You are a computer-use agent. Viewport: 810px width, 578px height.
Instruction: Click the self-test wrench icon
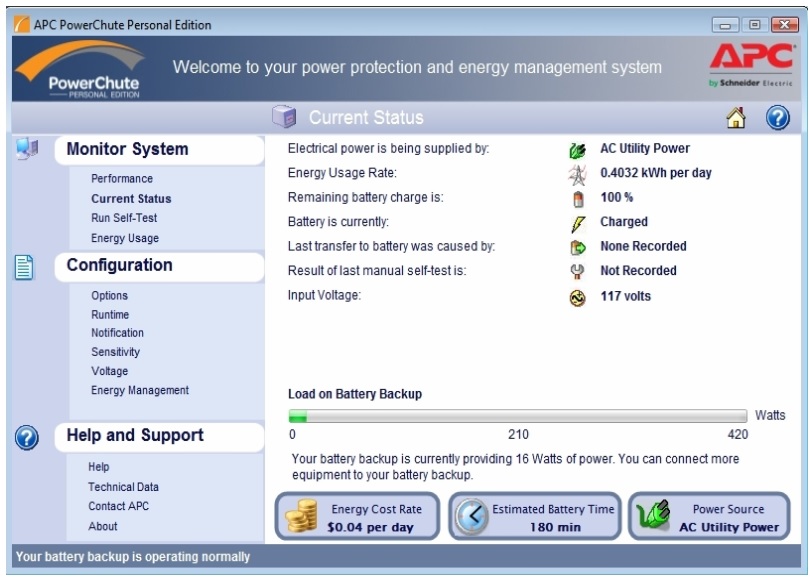577,272
